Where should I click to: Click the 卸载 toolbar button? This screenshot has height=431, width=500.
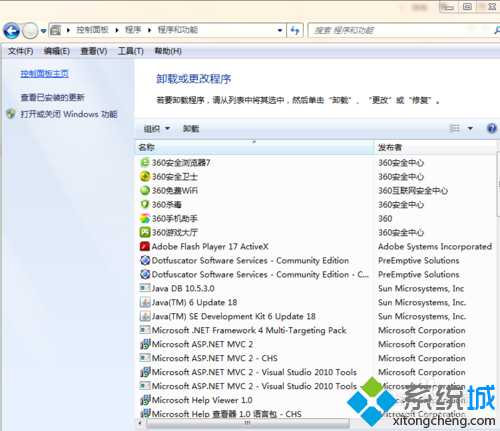tap(191, 129)
